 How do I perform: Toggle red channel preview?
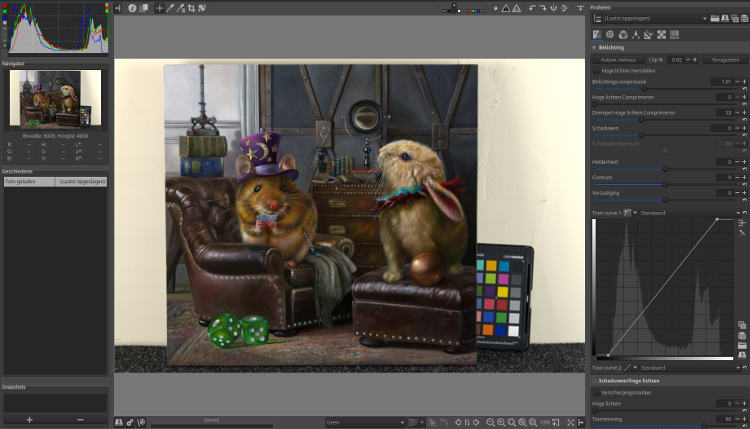[x=469, y=11]
